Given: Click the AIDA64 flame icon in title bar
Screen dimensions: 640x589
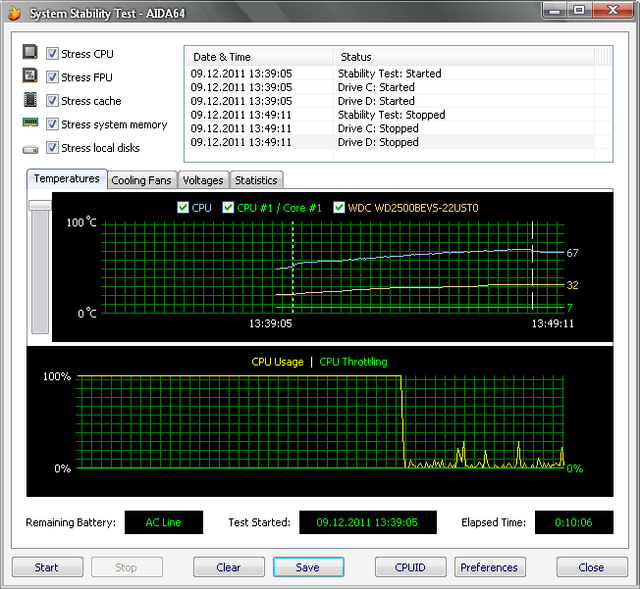Looking at the screenshot, I should pos(14,14).
